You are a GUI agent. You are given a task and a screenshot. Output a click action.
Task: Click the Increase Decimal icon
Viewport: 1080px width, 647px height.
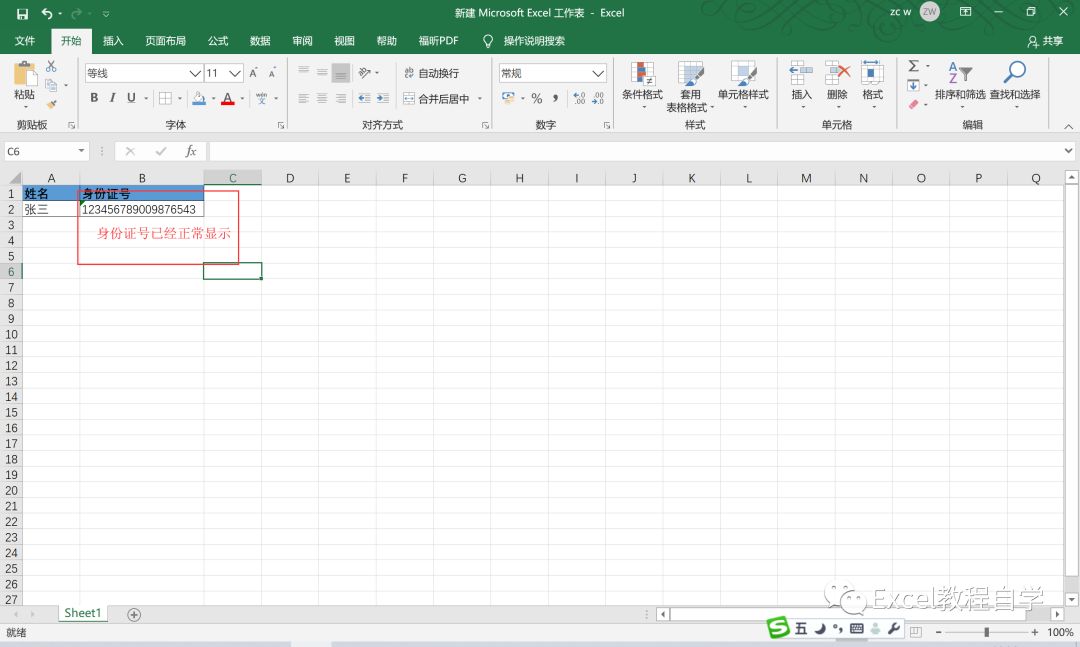click(579, 99)
